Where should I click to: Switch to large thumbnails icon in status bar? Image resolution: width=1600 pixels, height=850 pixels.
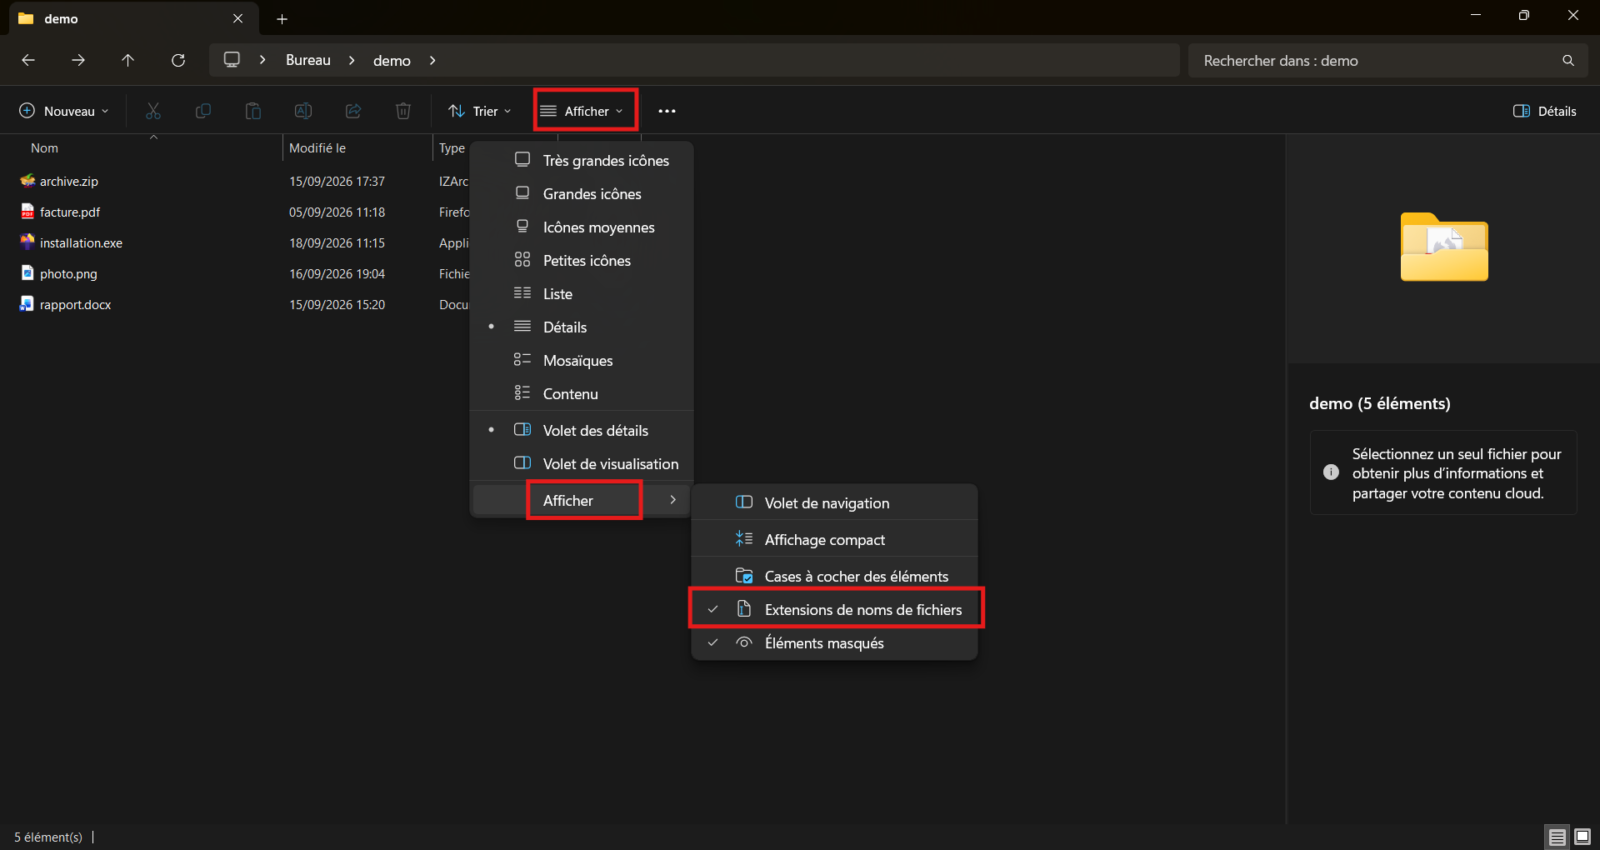tap(1582, 837)
